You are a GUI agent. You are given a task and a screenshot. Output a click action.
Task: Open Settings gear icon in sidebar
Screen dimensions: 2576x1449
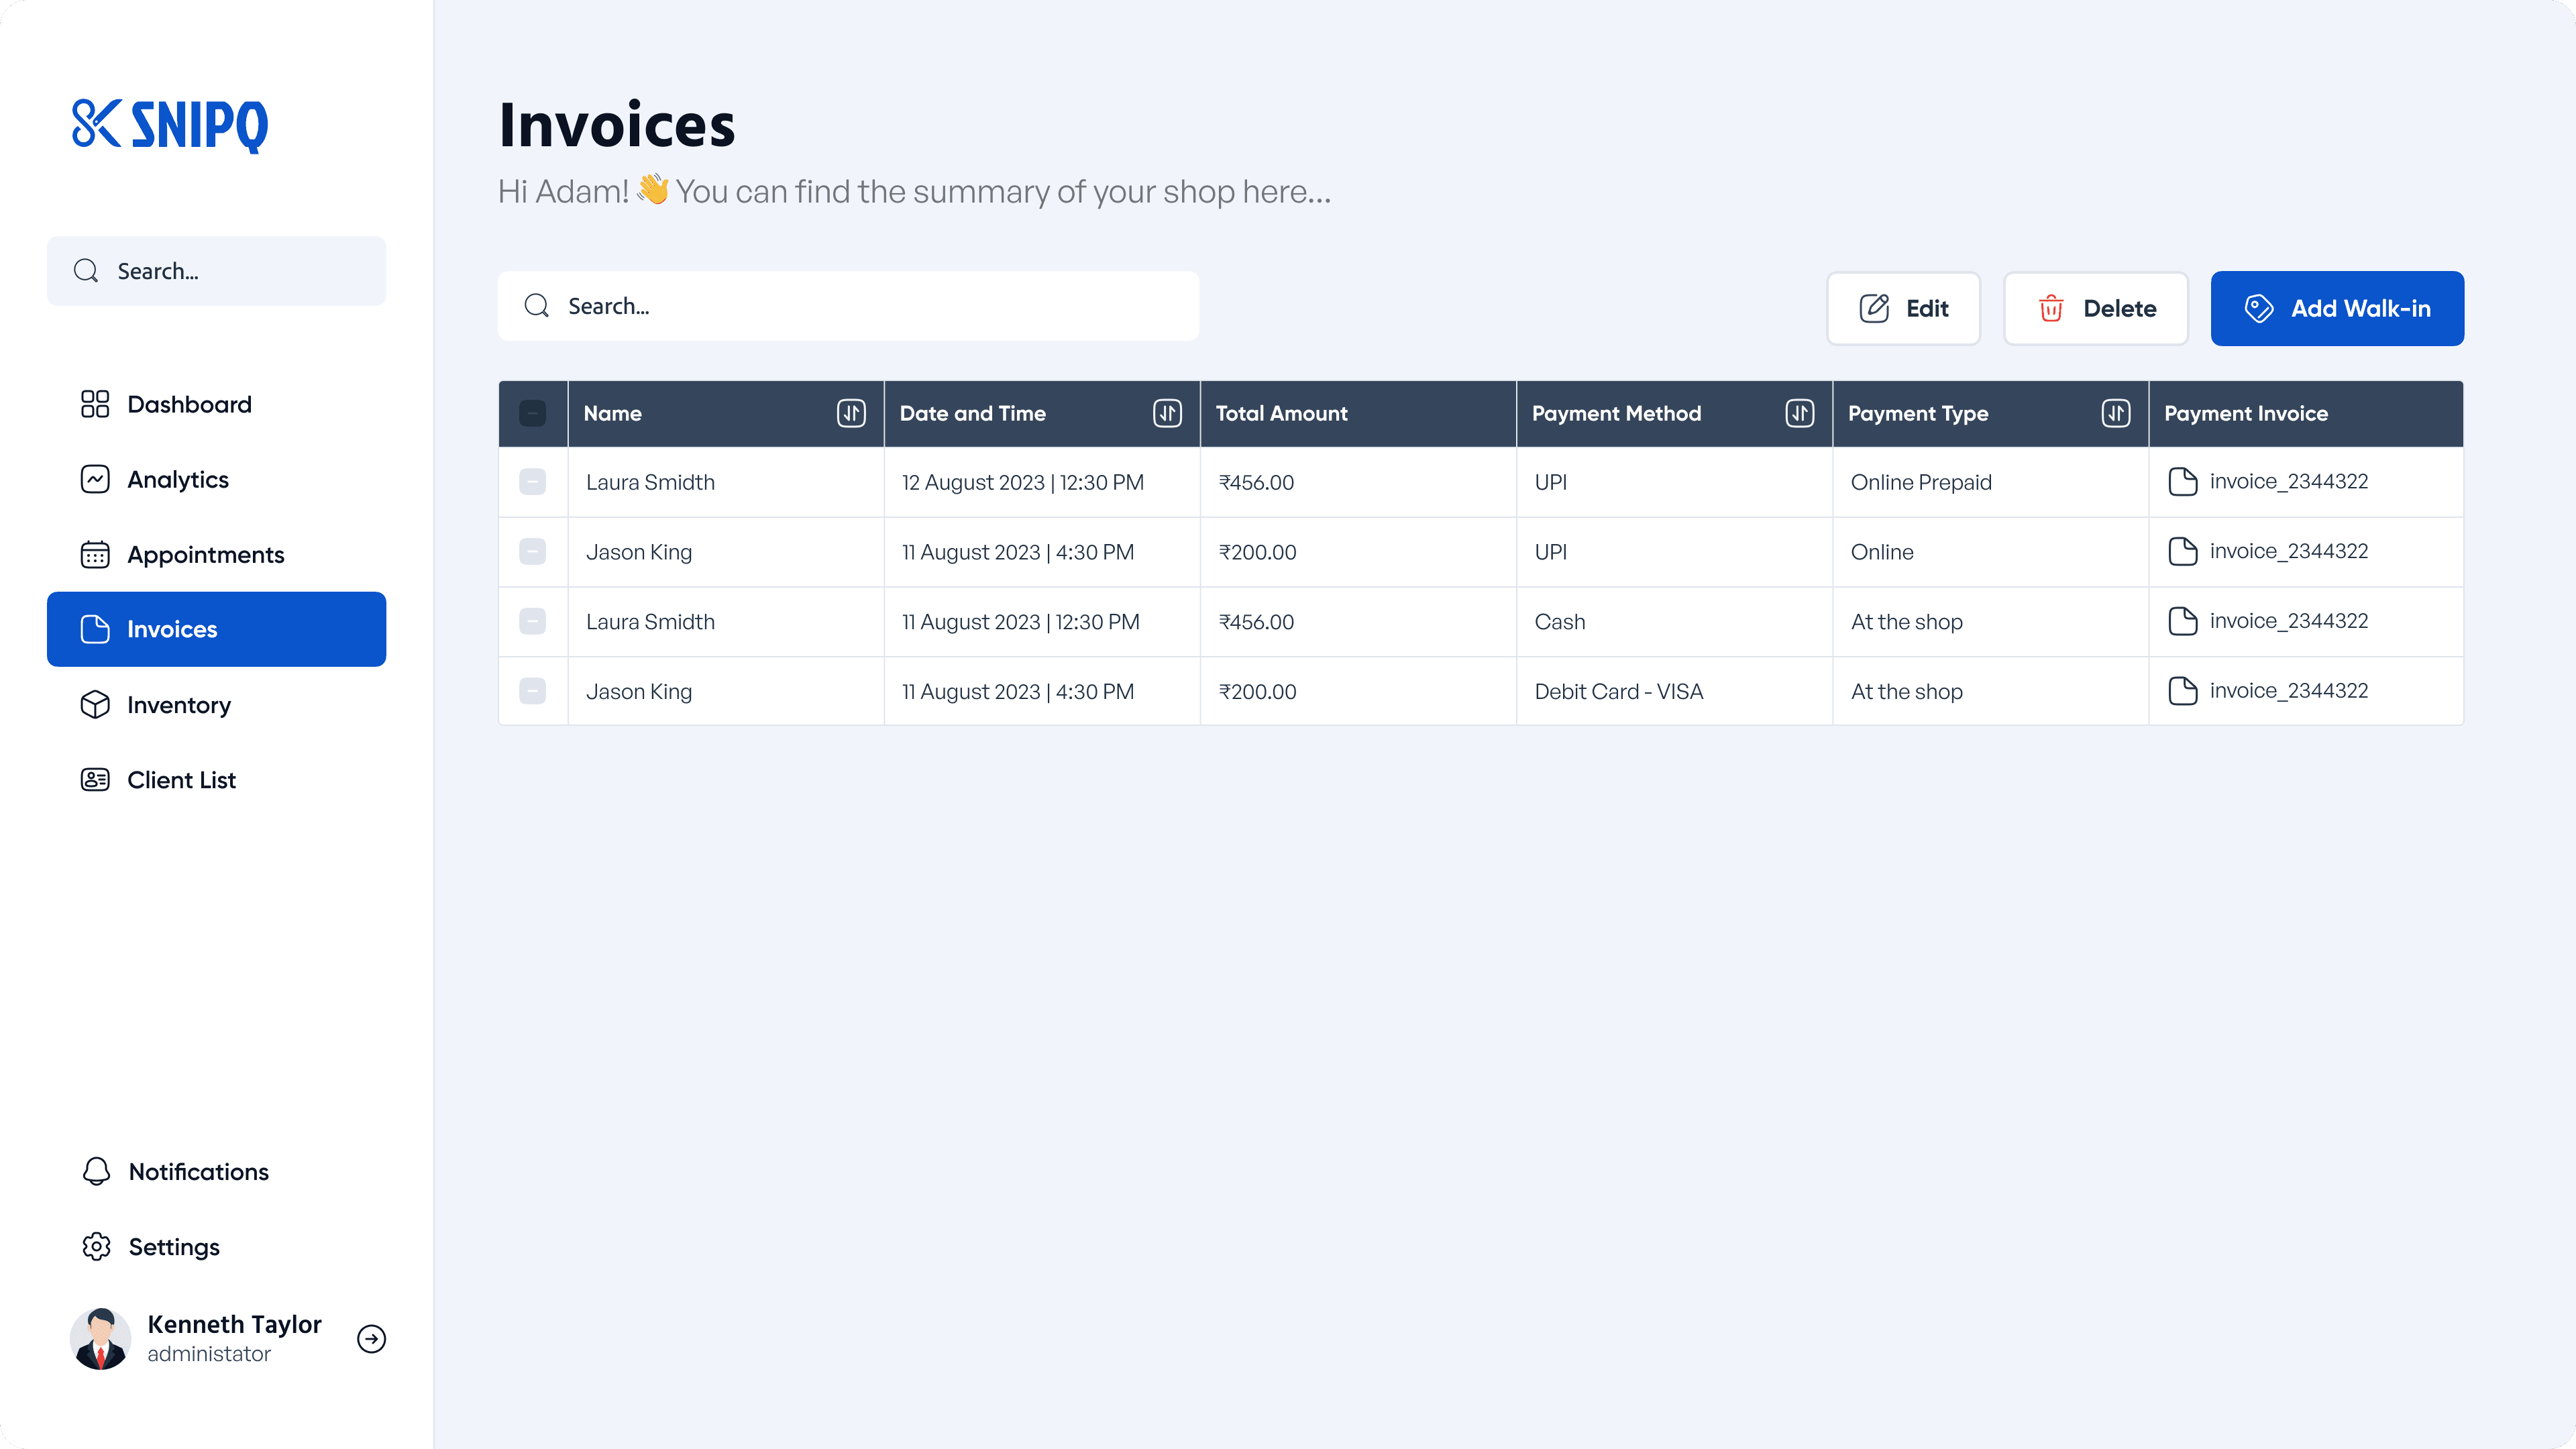click(x=96, y=1246)
